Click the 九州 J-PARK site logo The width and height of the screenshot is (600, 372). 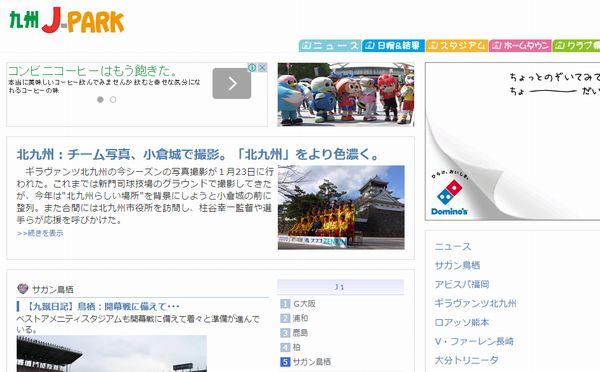point(67,20)
